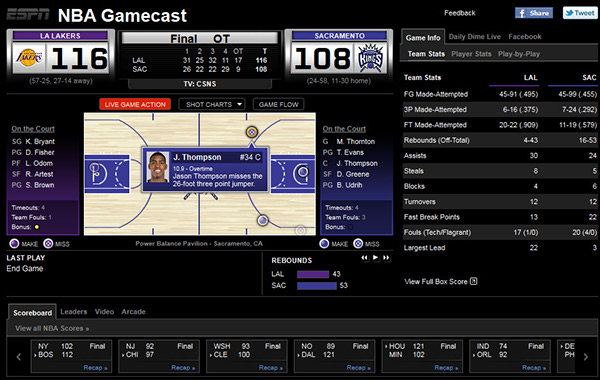Open the NY vs BOS recap
The image size is (600, 380).
click(x=95, y=367)
